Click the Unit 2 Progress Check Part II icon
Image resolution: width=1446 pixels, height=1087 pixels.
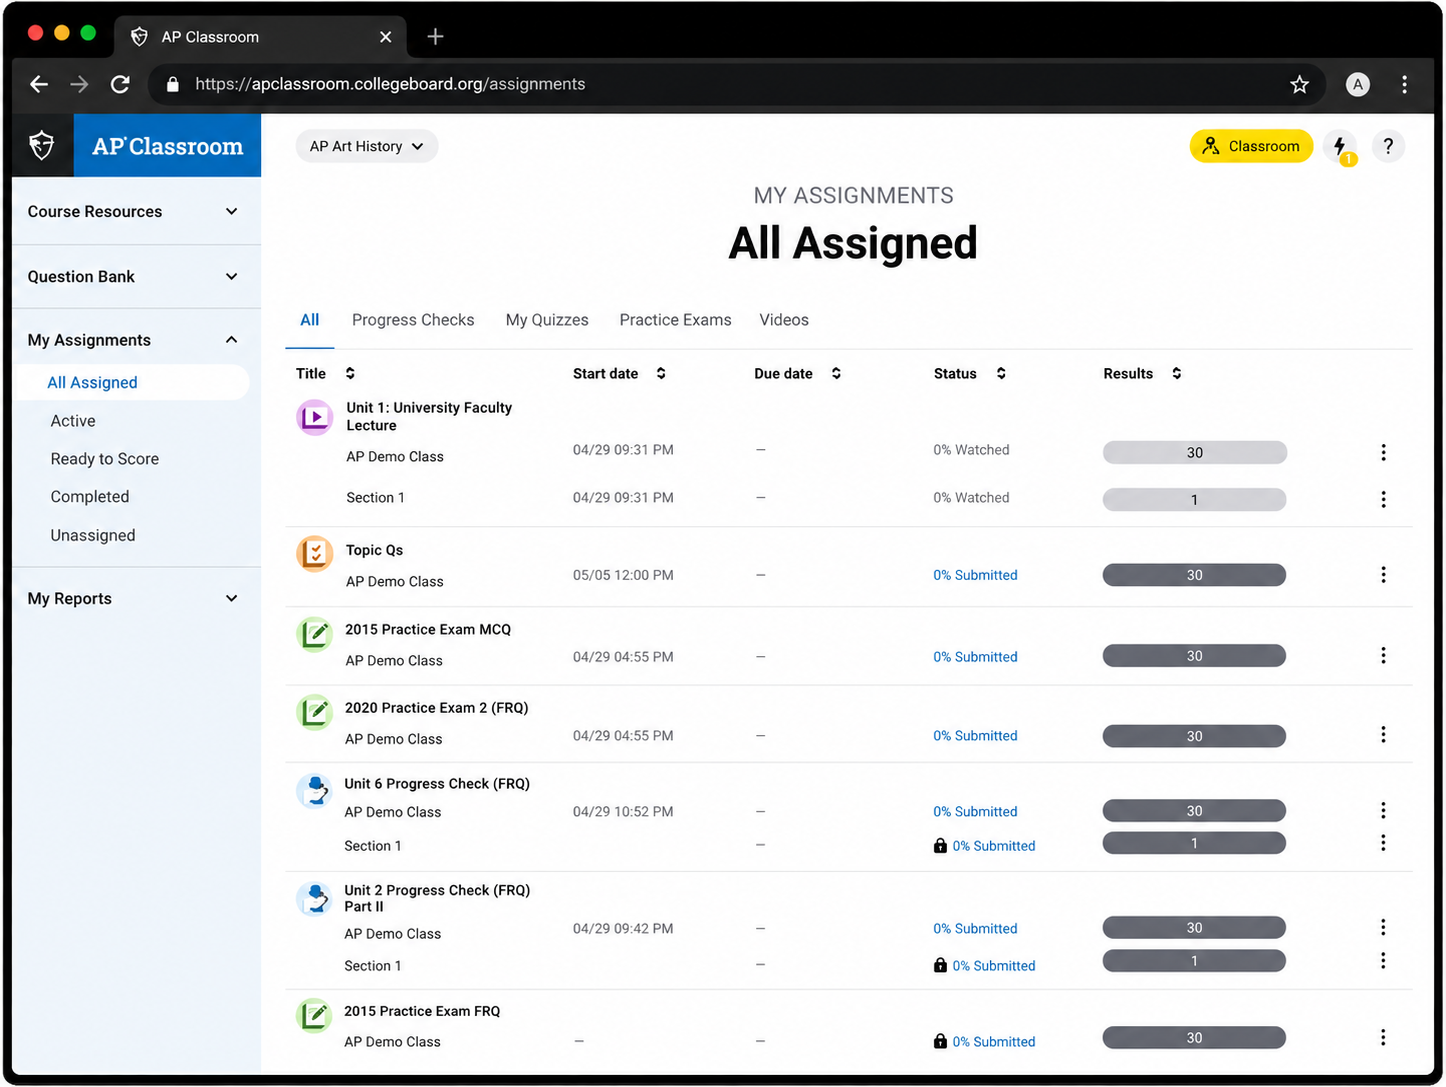(315, 899)
